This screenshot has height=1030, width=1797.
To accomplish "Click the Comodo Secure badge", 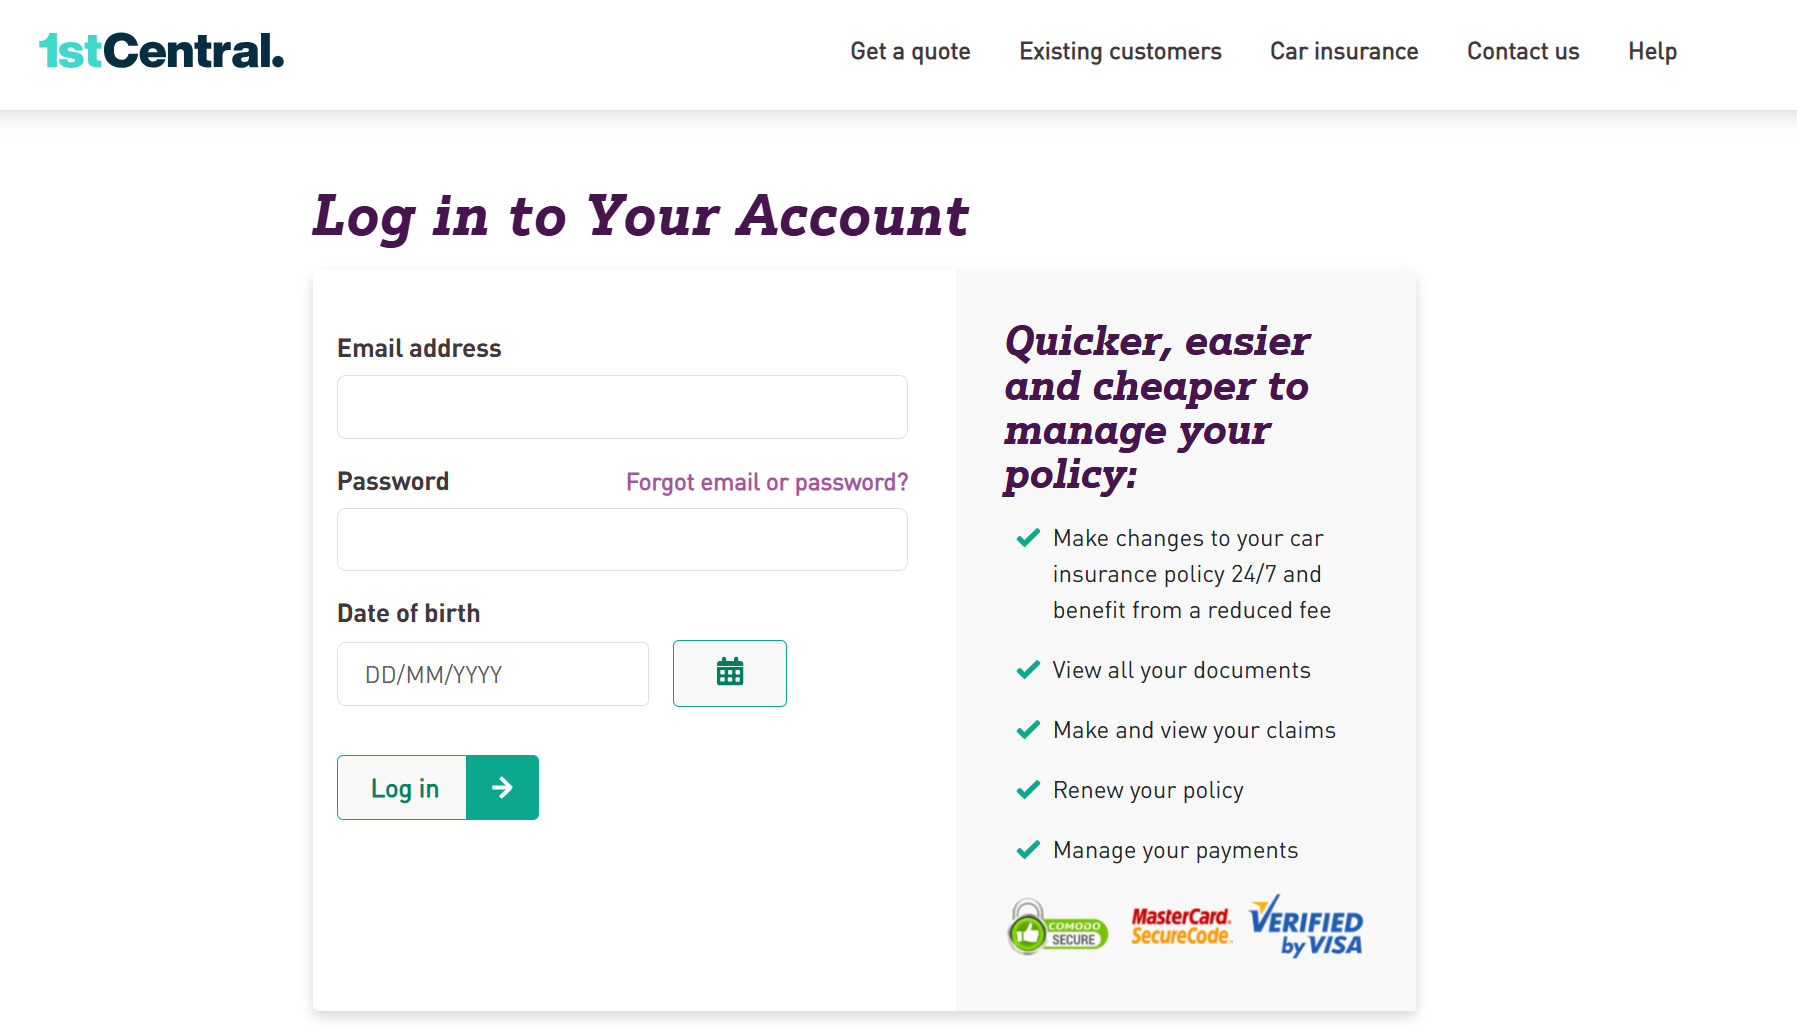I will tap(1058, 927).
